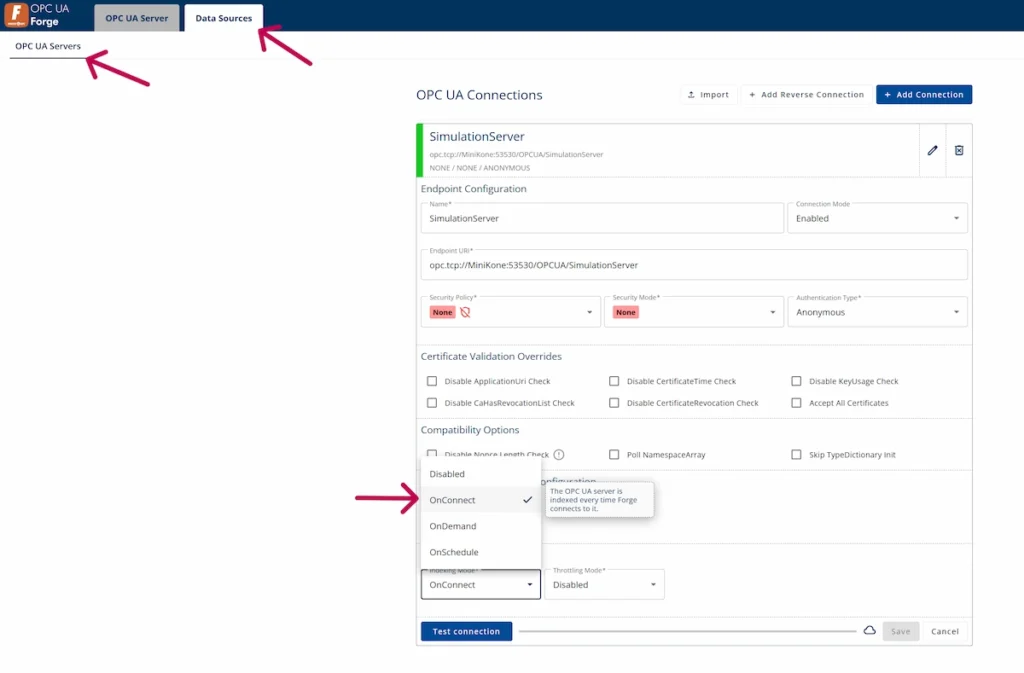Choose Disabled in the indexing mode list
This screenshot has width=1024, height=673.
pos(481,474)
